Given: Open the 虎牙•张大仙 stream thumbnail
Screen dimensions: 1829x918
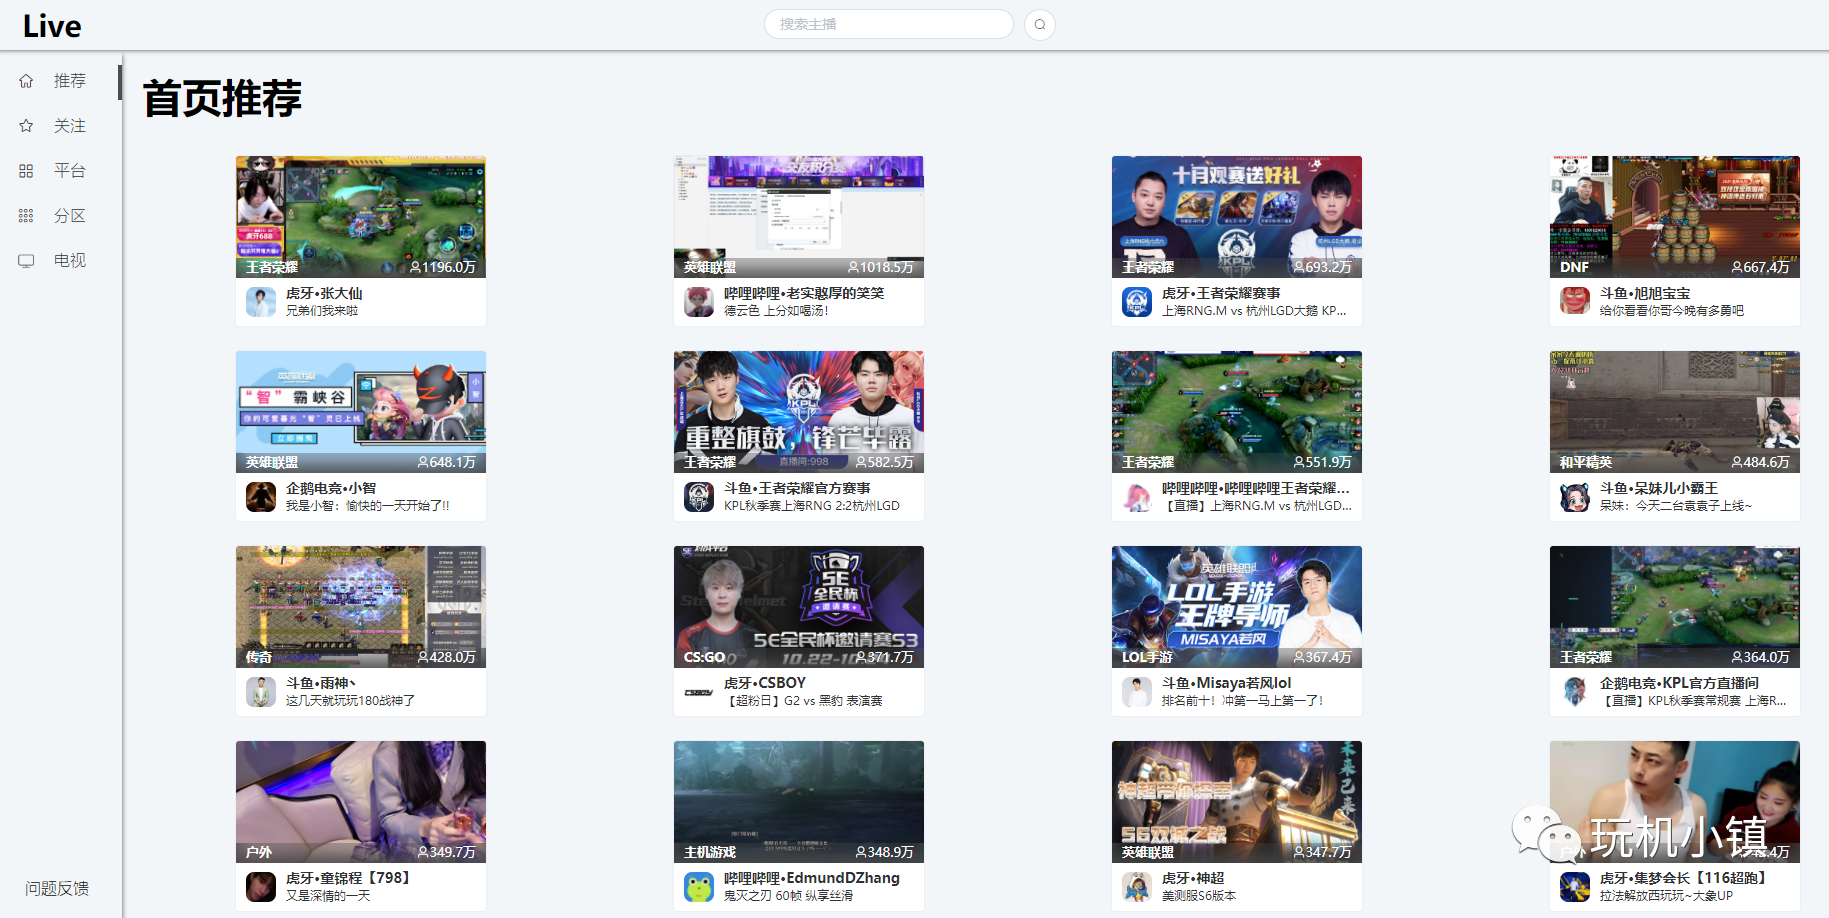Looking at the screenshot, I should point(361,217).
